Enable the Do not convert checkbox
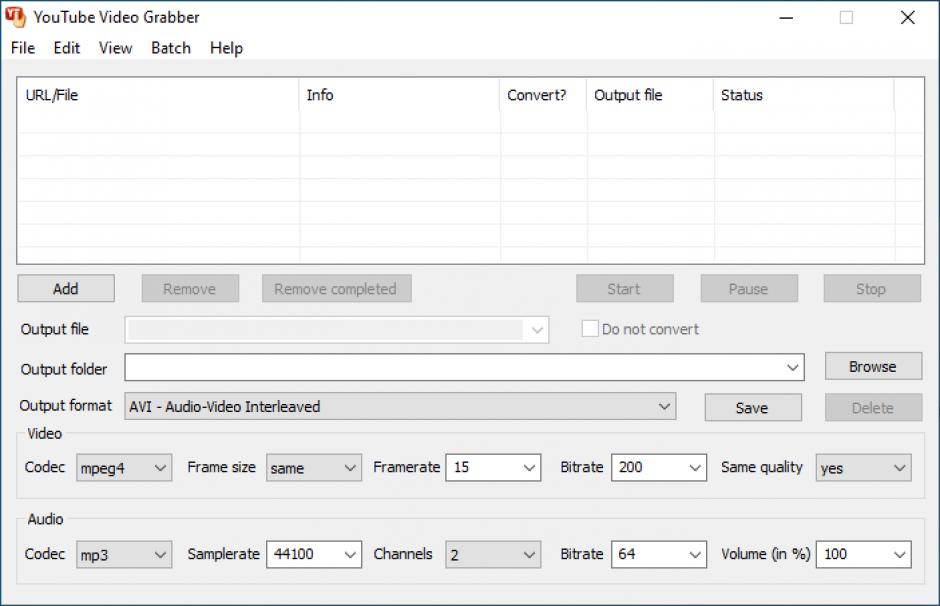 590,328
